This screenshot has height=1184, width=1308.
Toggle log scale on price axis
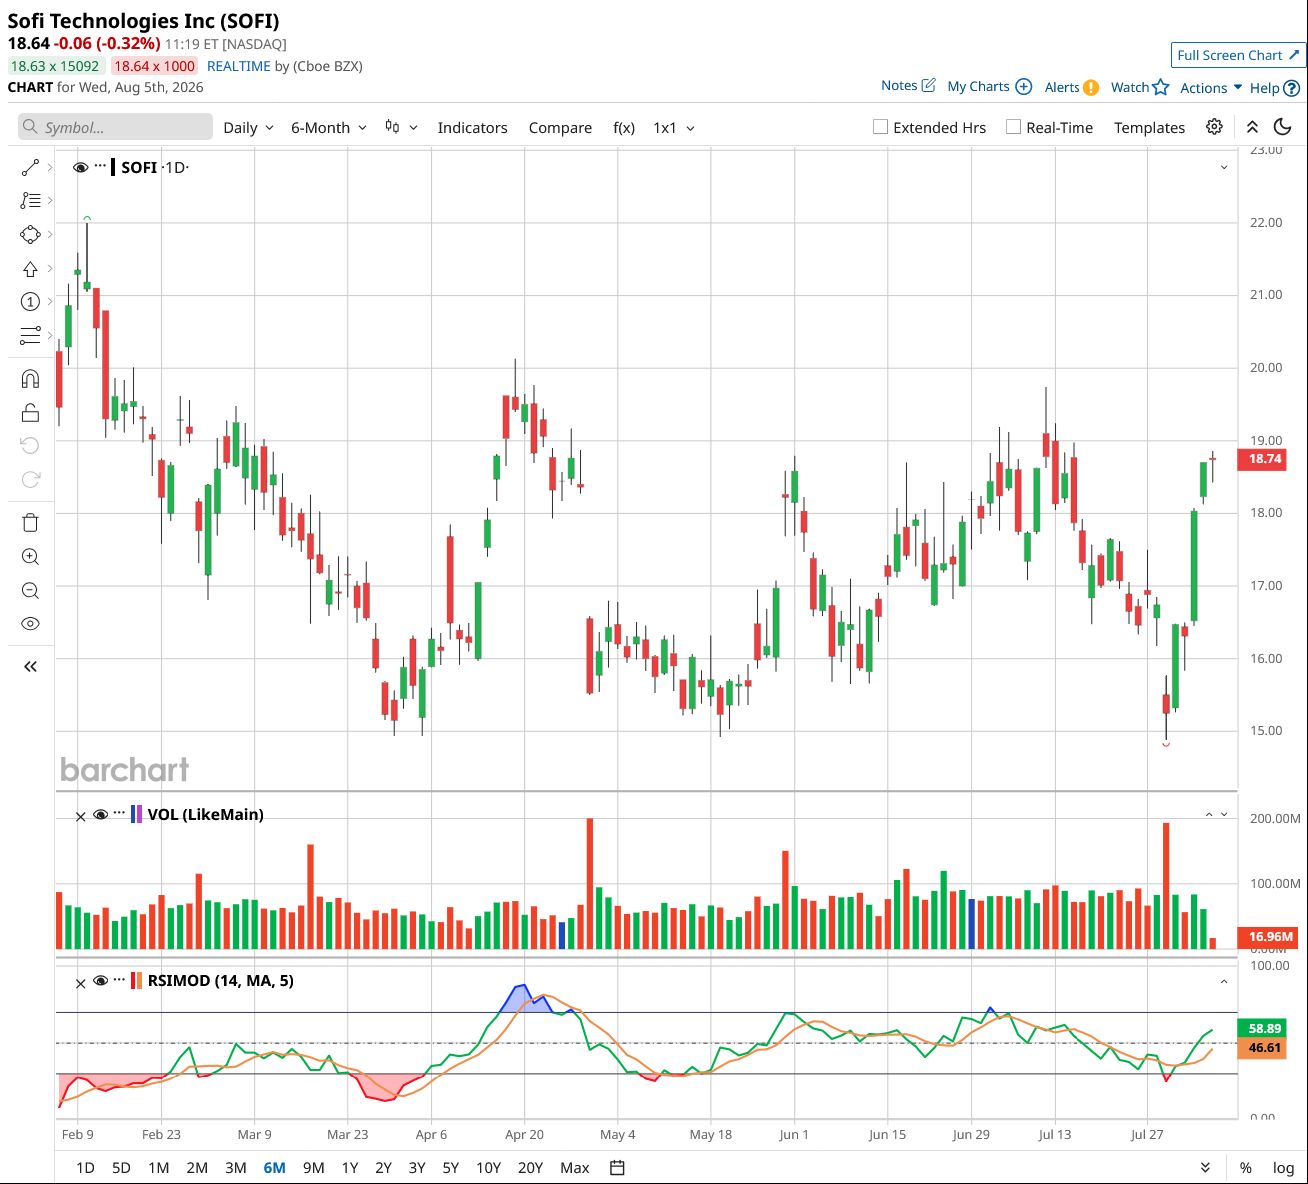[1283, 1168]
